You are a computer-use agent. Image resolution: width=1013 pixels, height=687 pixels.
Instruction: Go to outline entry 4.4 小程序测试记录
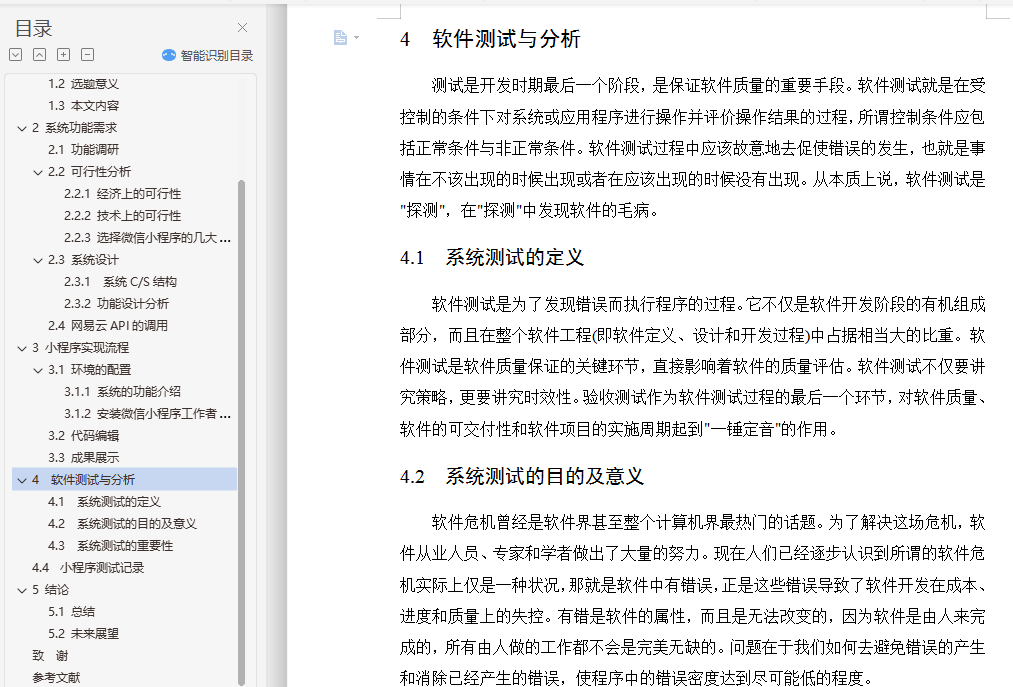88,567
